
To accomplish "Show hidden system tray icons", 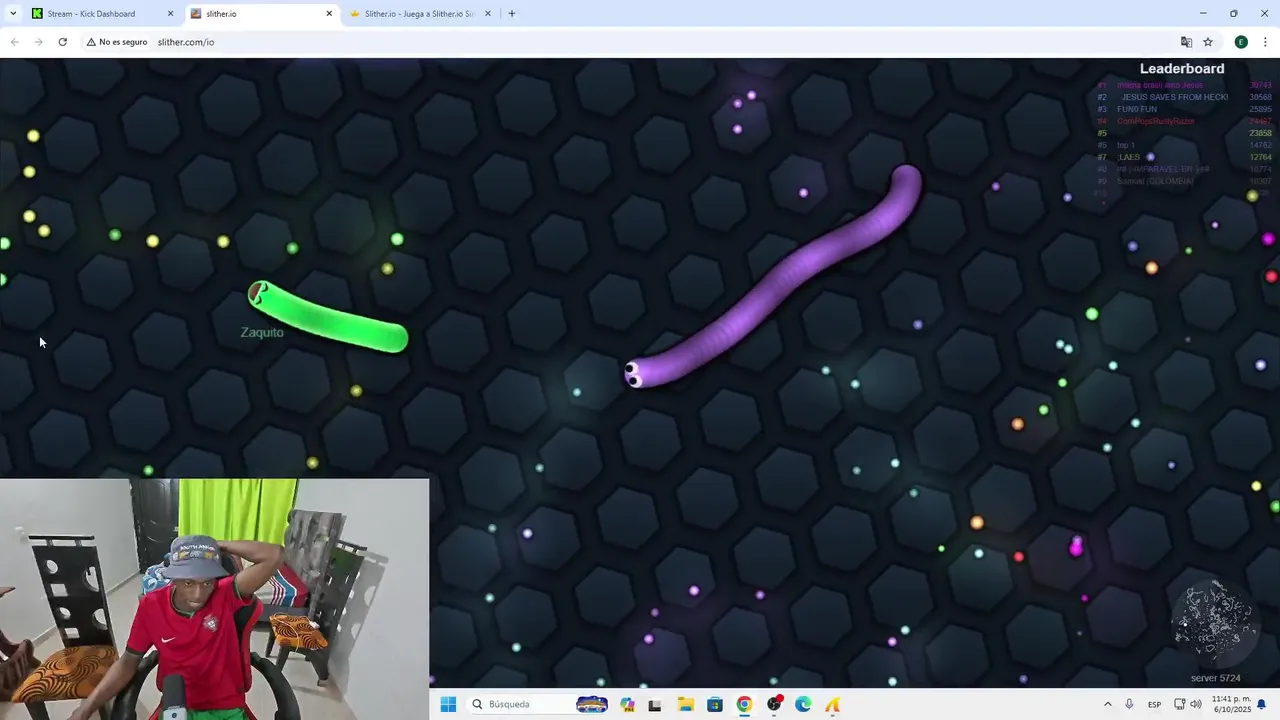I will [1107, 704].
